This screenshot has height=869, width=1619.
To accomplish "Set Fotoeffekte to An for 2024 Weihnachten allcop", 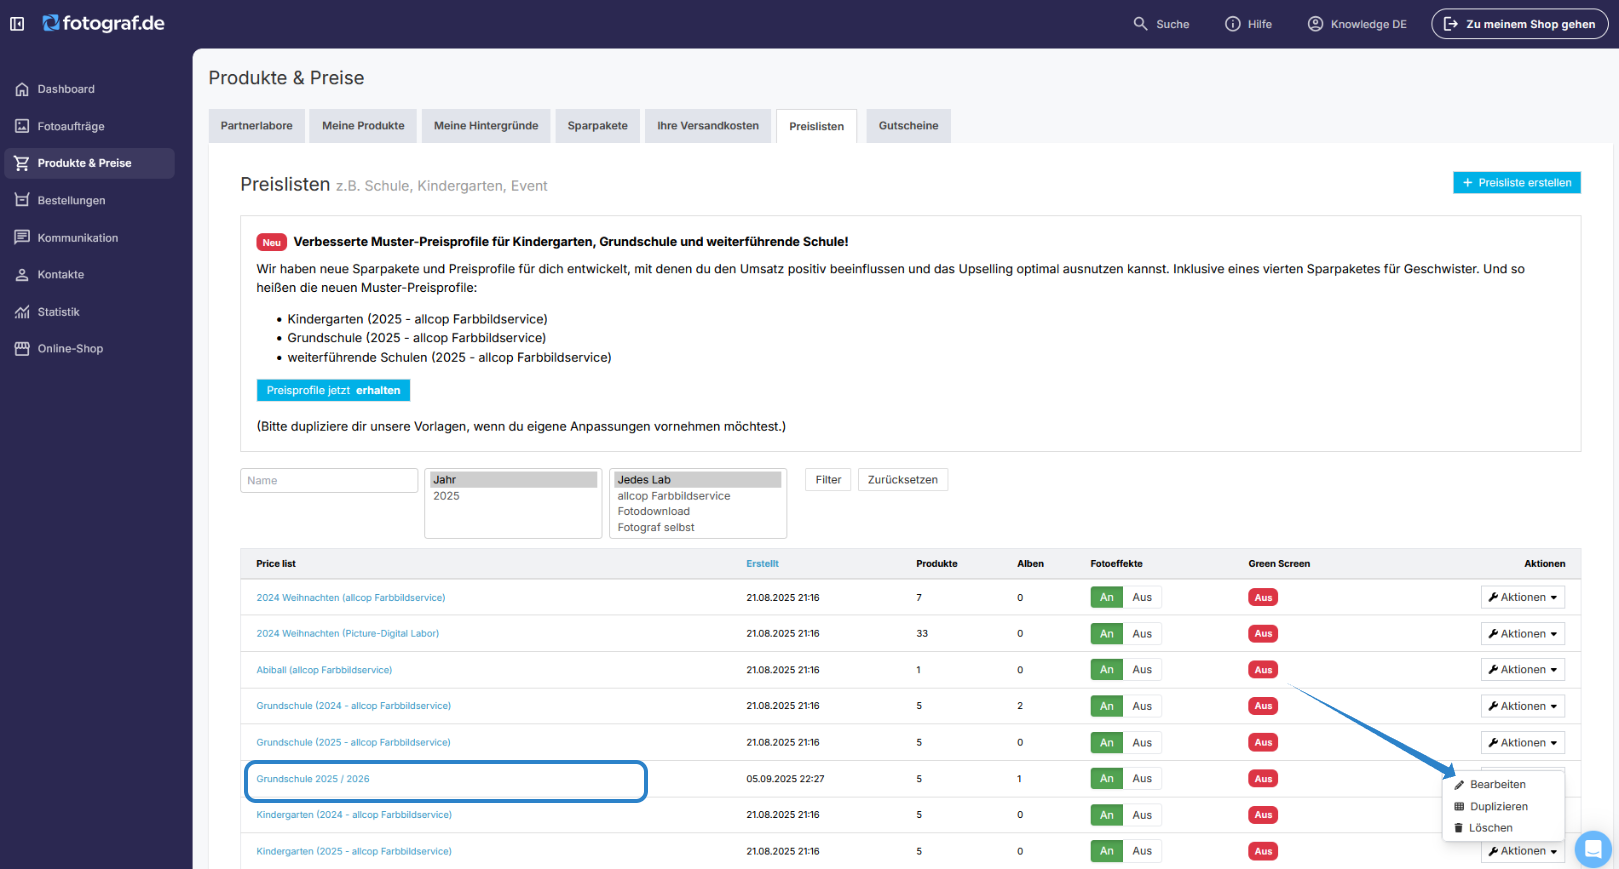I will coord(1107,598).
